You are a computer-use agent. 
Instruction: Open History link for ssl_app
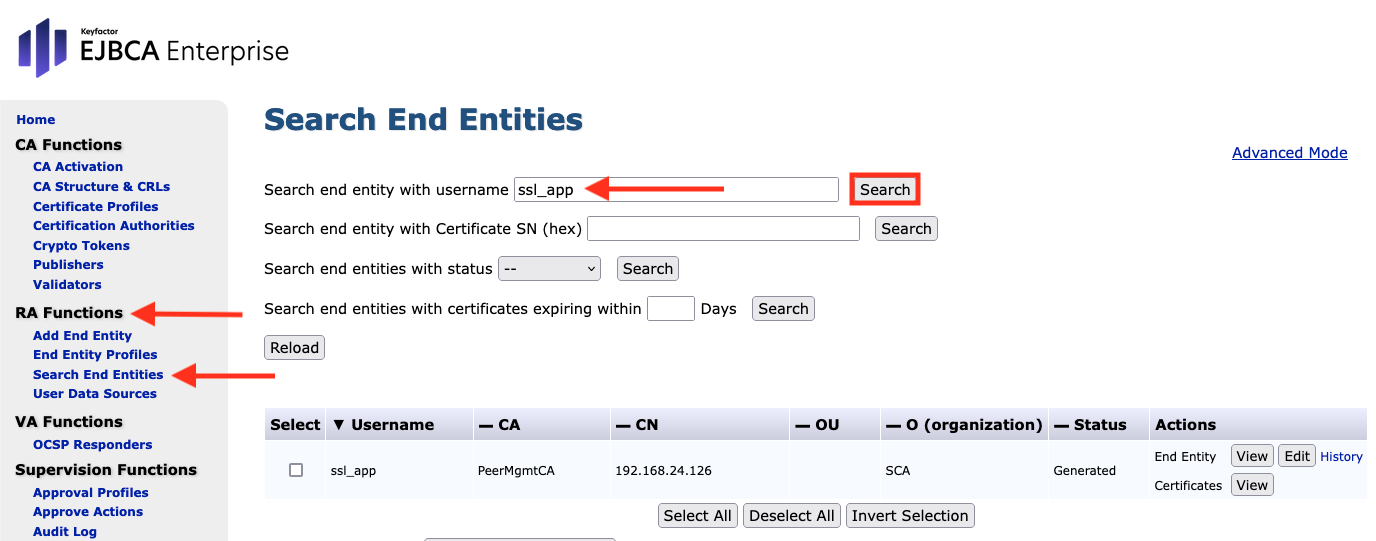1341,457
